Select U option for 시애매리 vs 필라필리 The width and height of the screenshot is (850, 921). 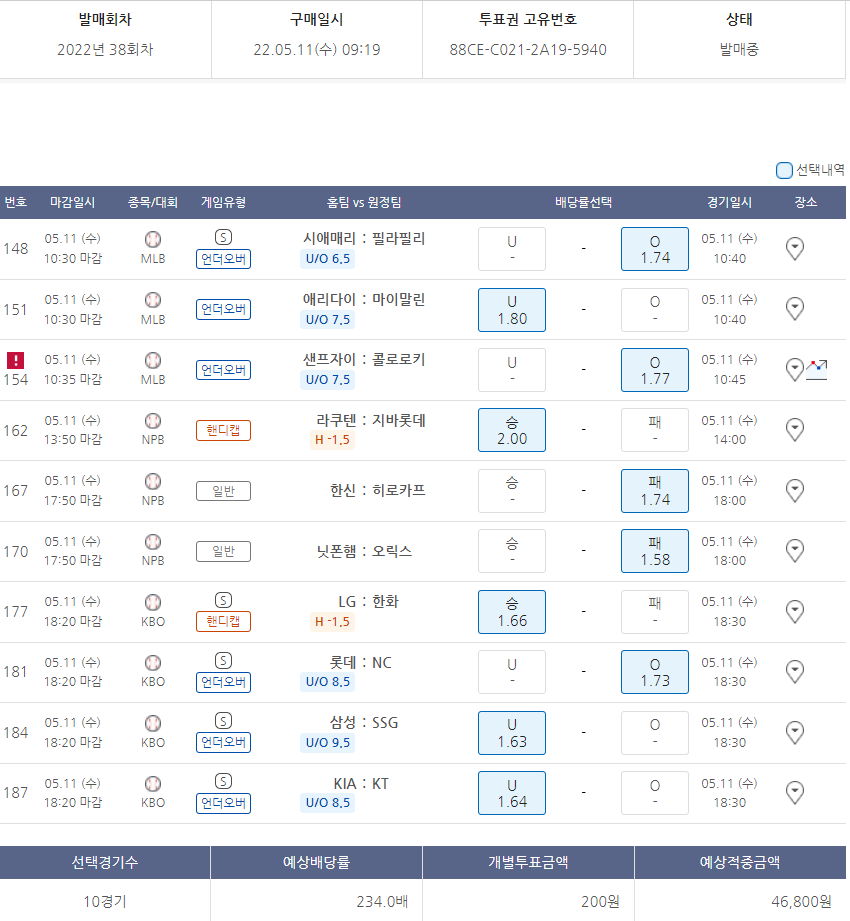click(512, 249)
